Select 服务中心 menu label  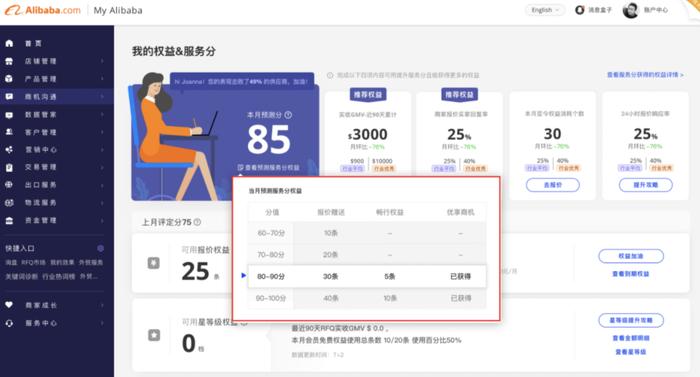[x=41, y=323]
